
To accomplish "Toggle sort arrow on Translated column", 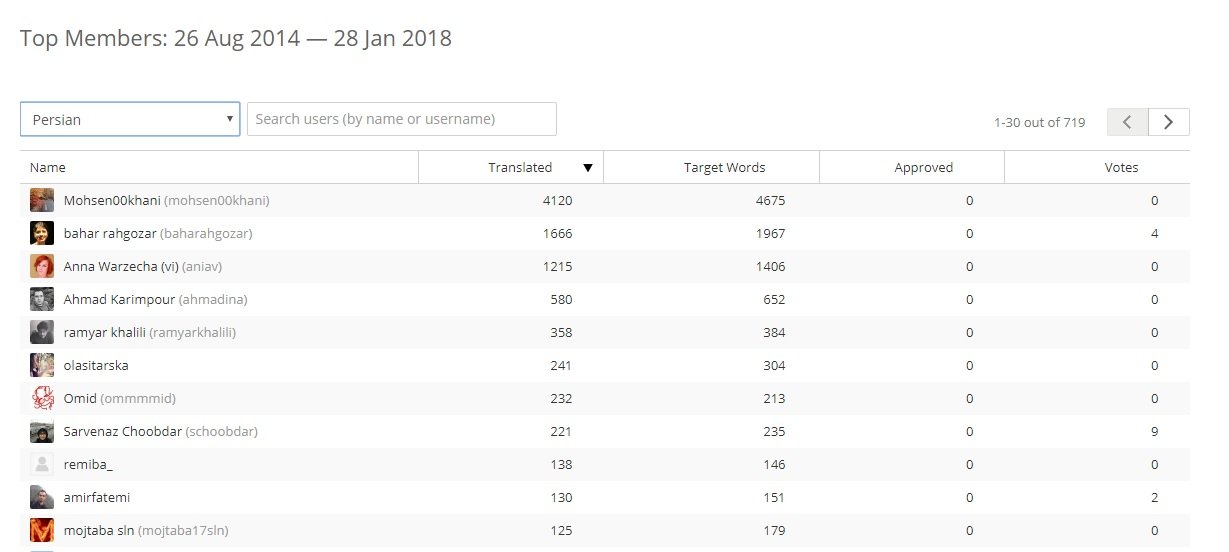I will pyautogui.click(x=588, y=168).
